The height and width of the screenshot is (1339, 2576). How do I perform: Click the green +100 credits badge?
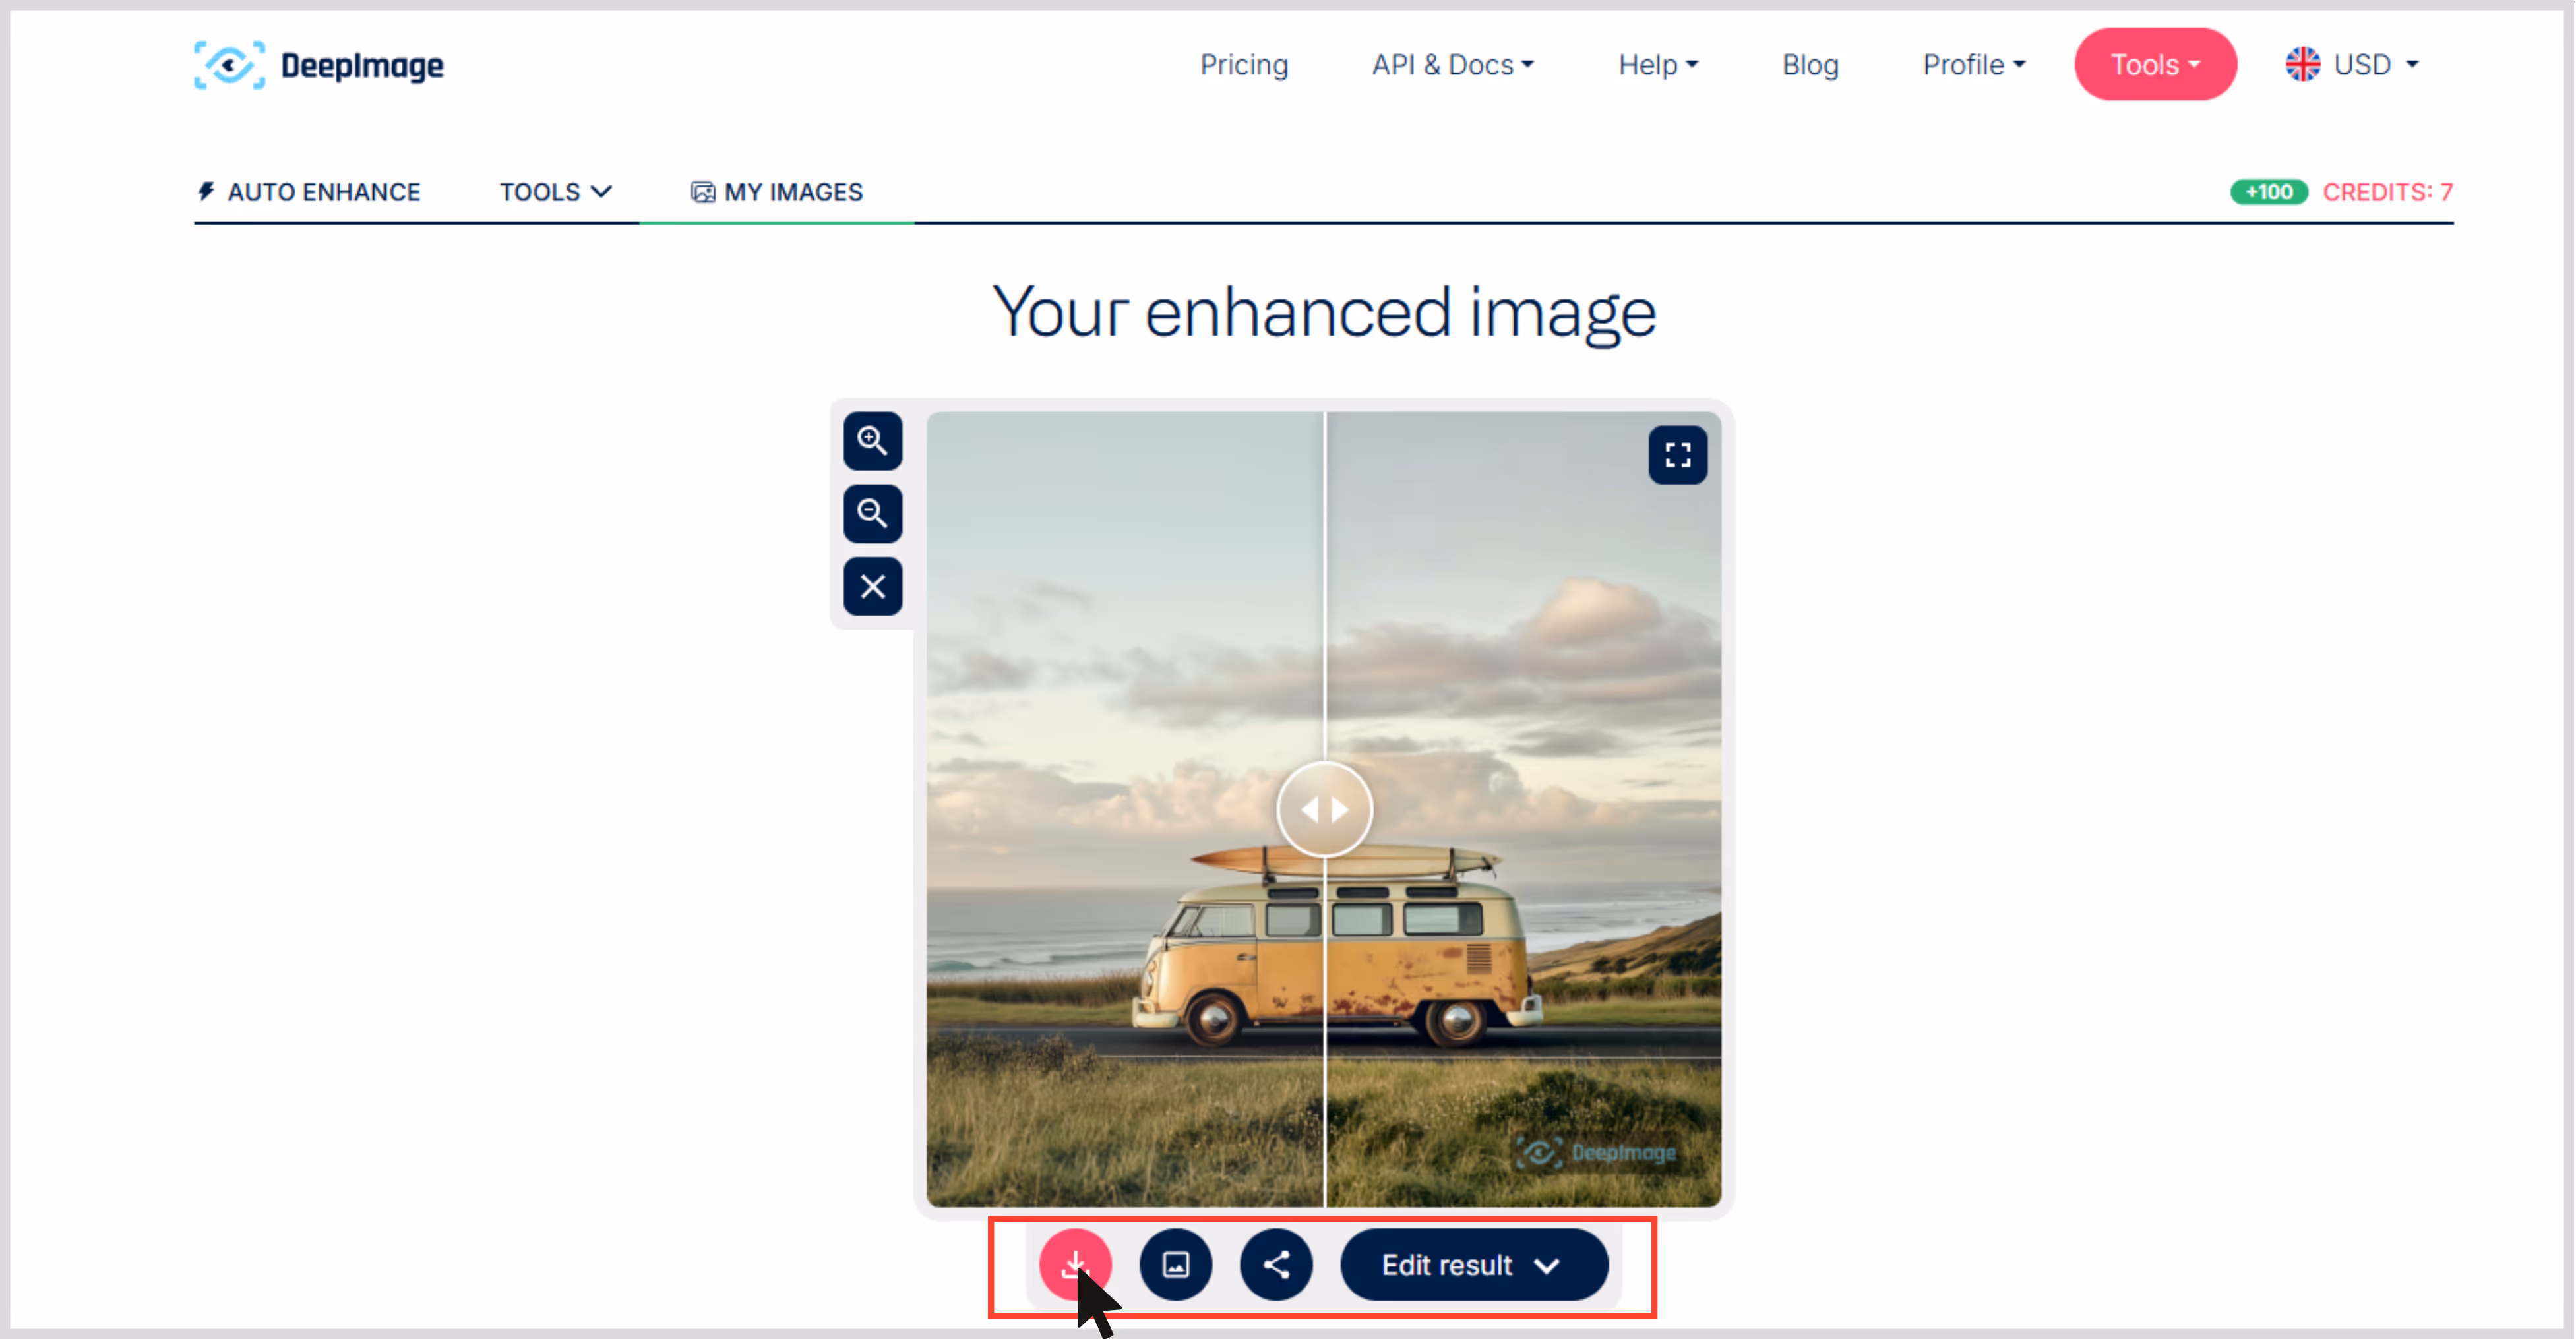tap(2268, 191)
